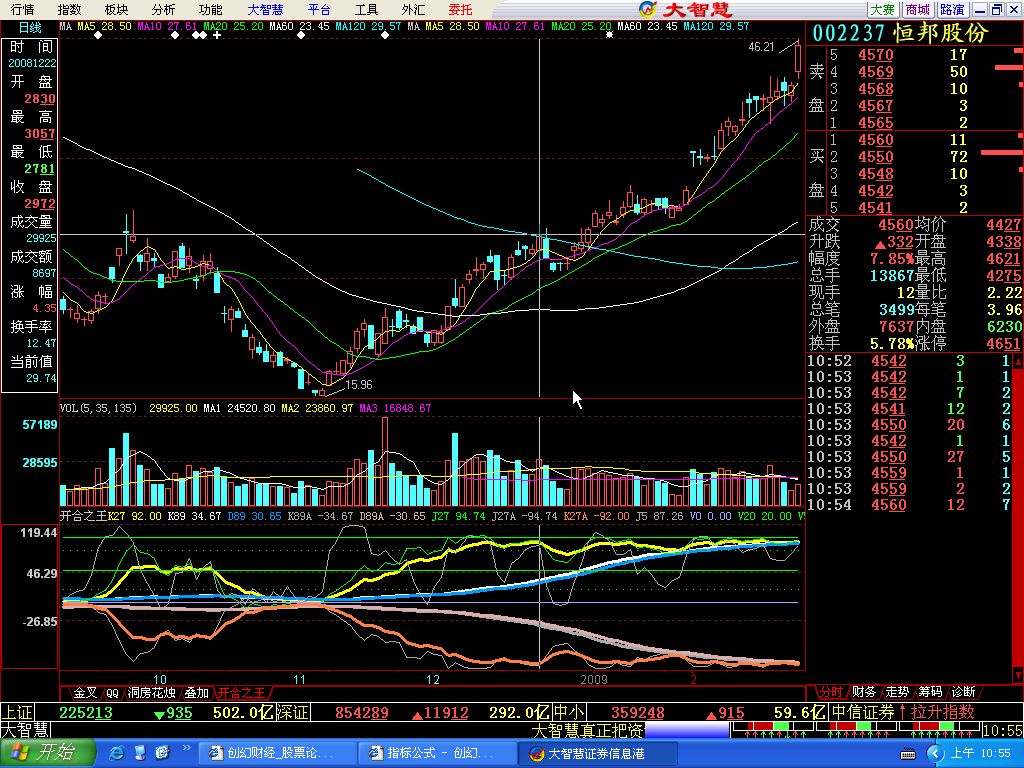Click the 中小 index label in status bar

click(x=568, y=712)
